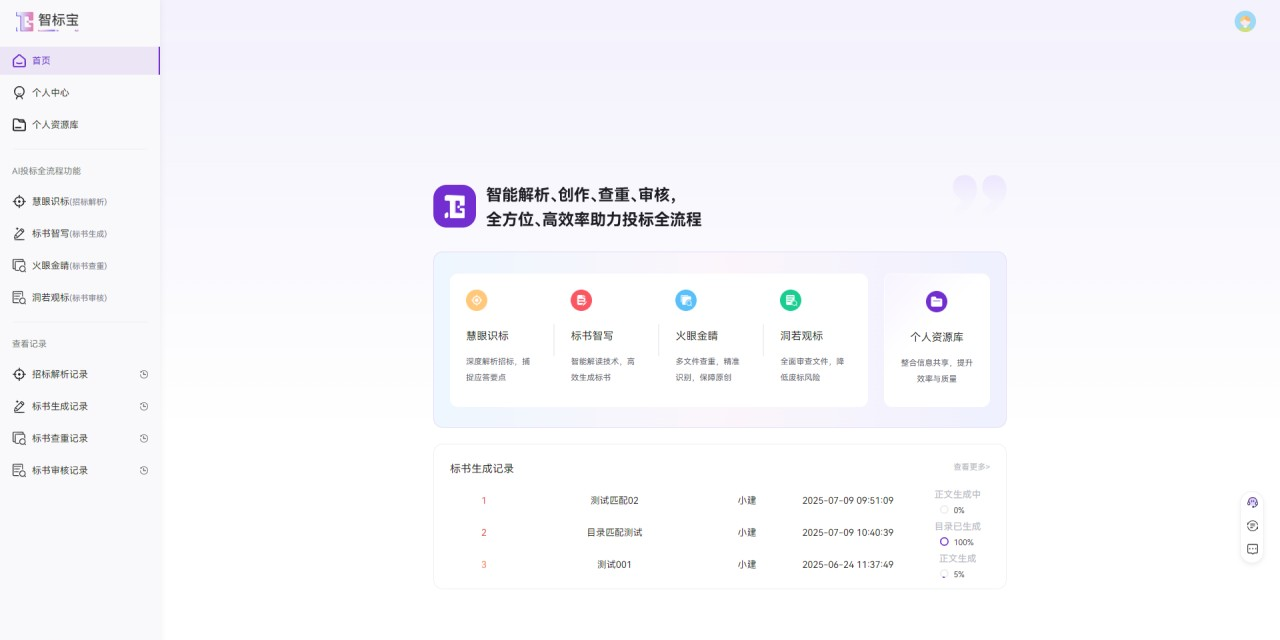Open the feedback chat bubble icon
This screenshot has width=1280, height=640.
[x=1252, y=549]
